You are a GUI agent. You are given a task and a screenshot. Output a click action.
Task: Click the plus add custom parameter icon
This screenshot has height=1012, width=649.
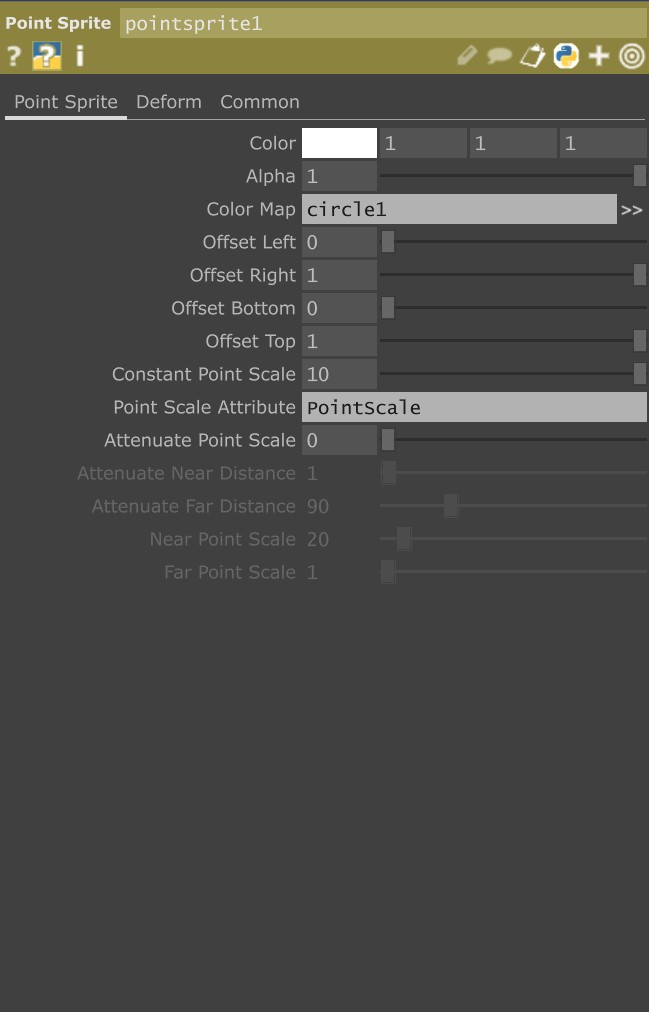click(x=599, y=56)
